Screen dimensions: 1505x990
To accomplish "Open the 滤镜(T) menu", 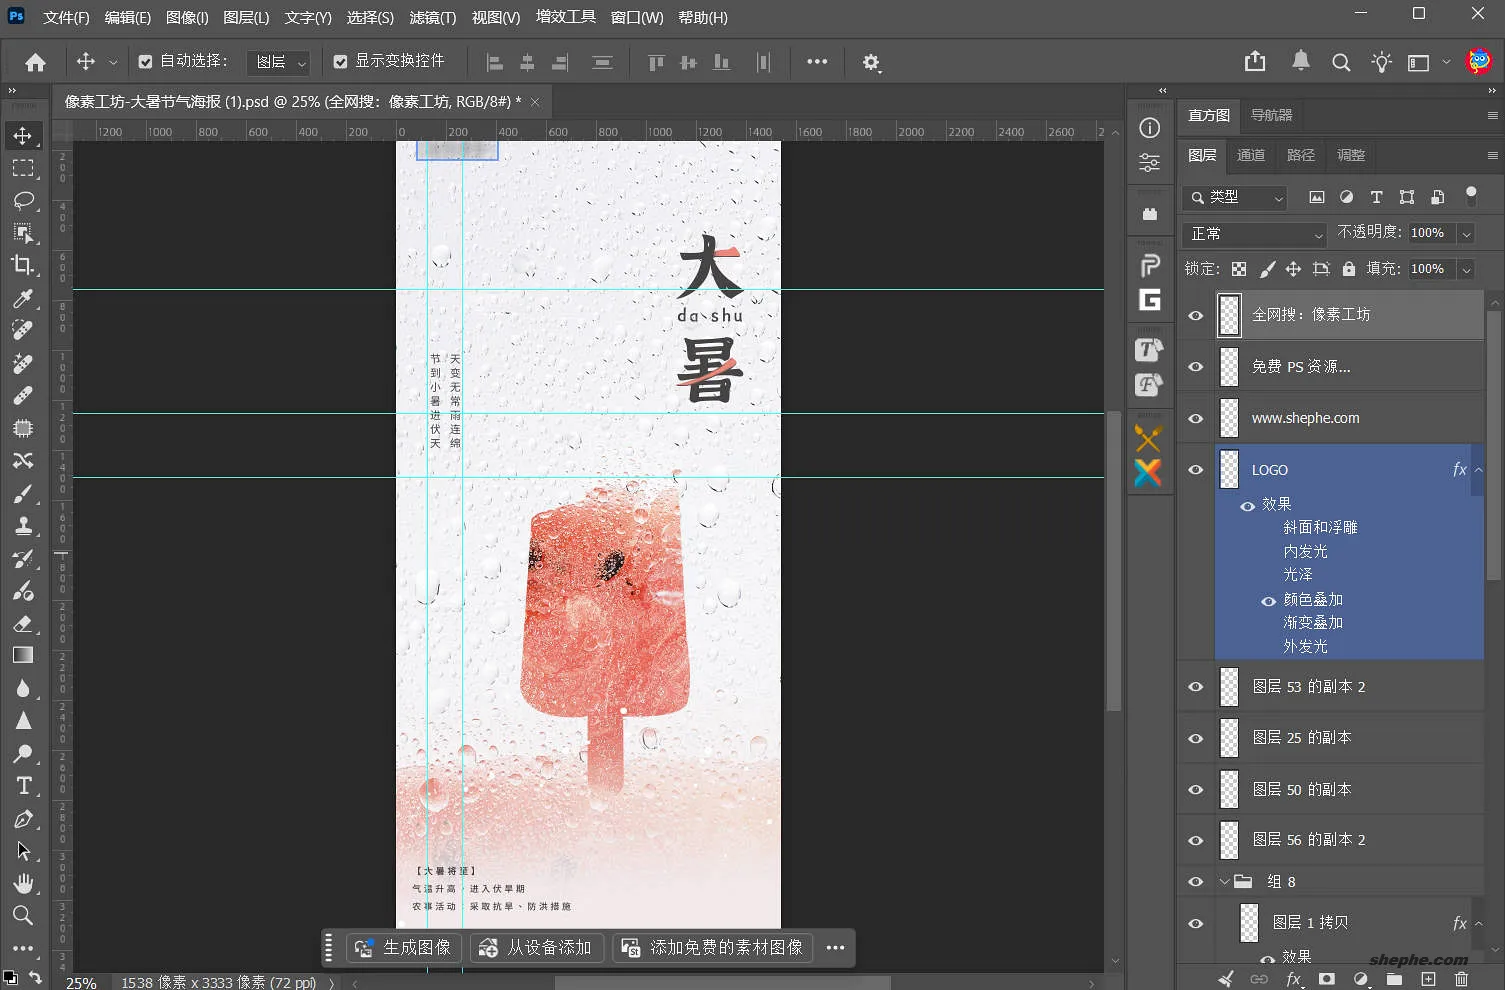I will 432,18.
